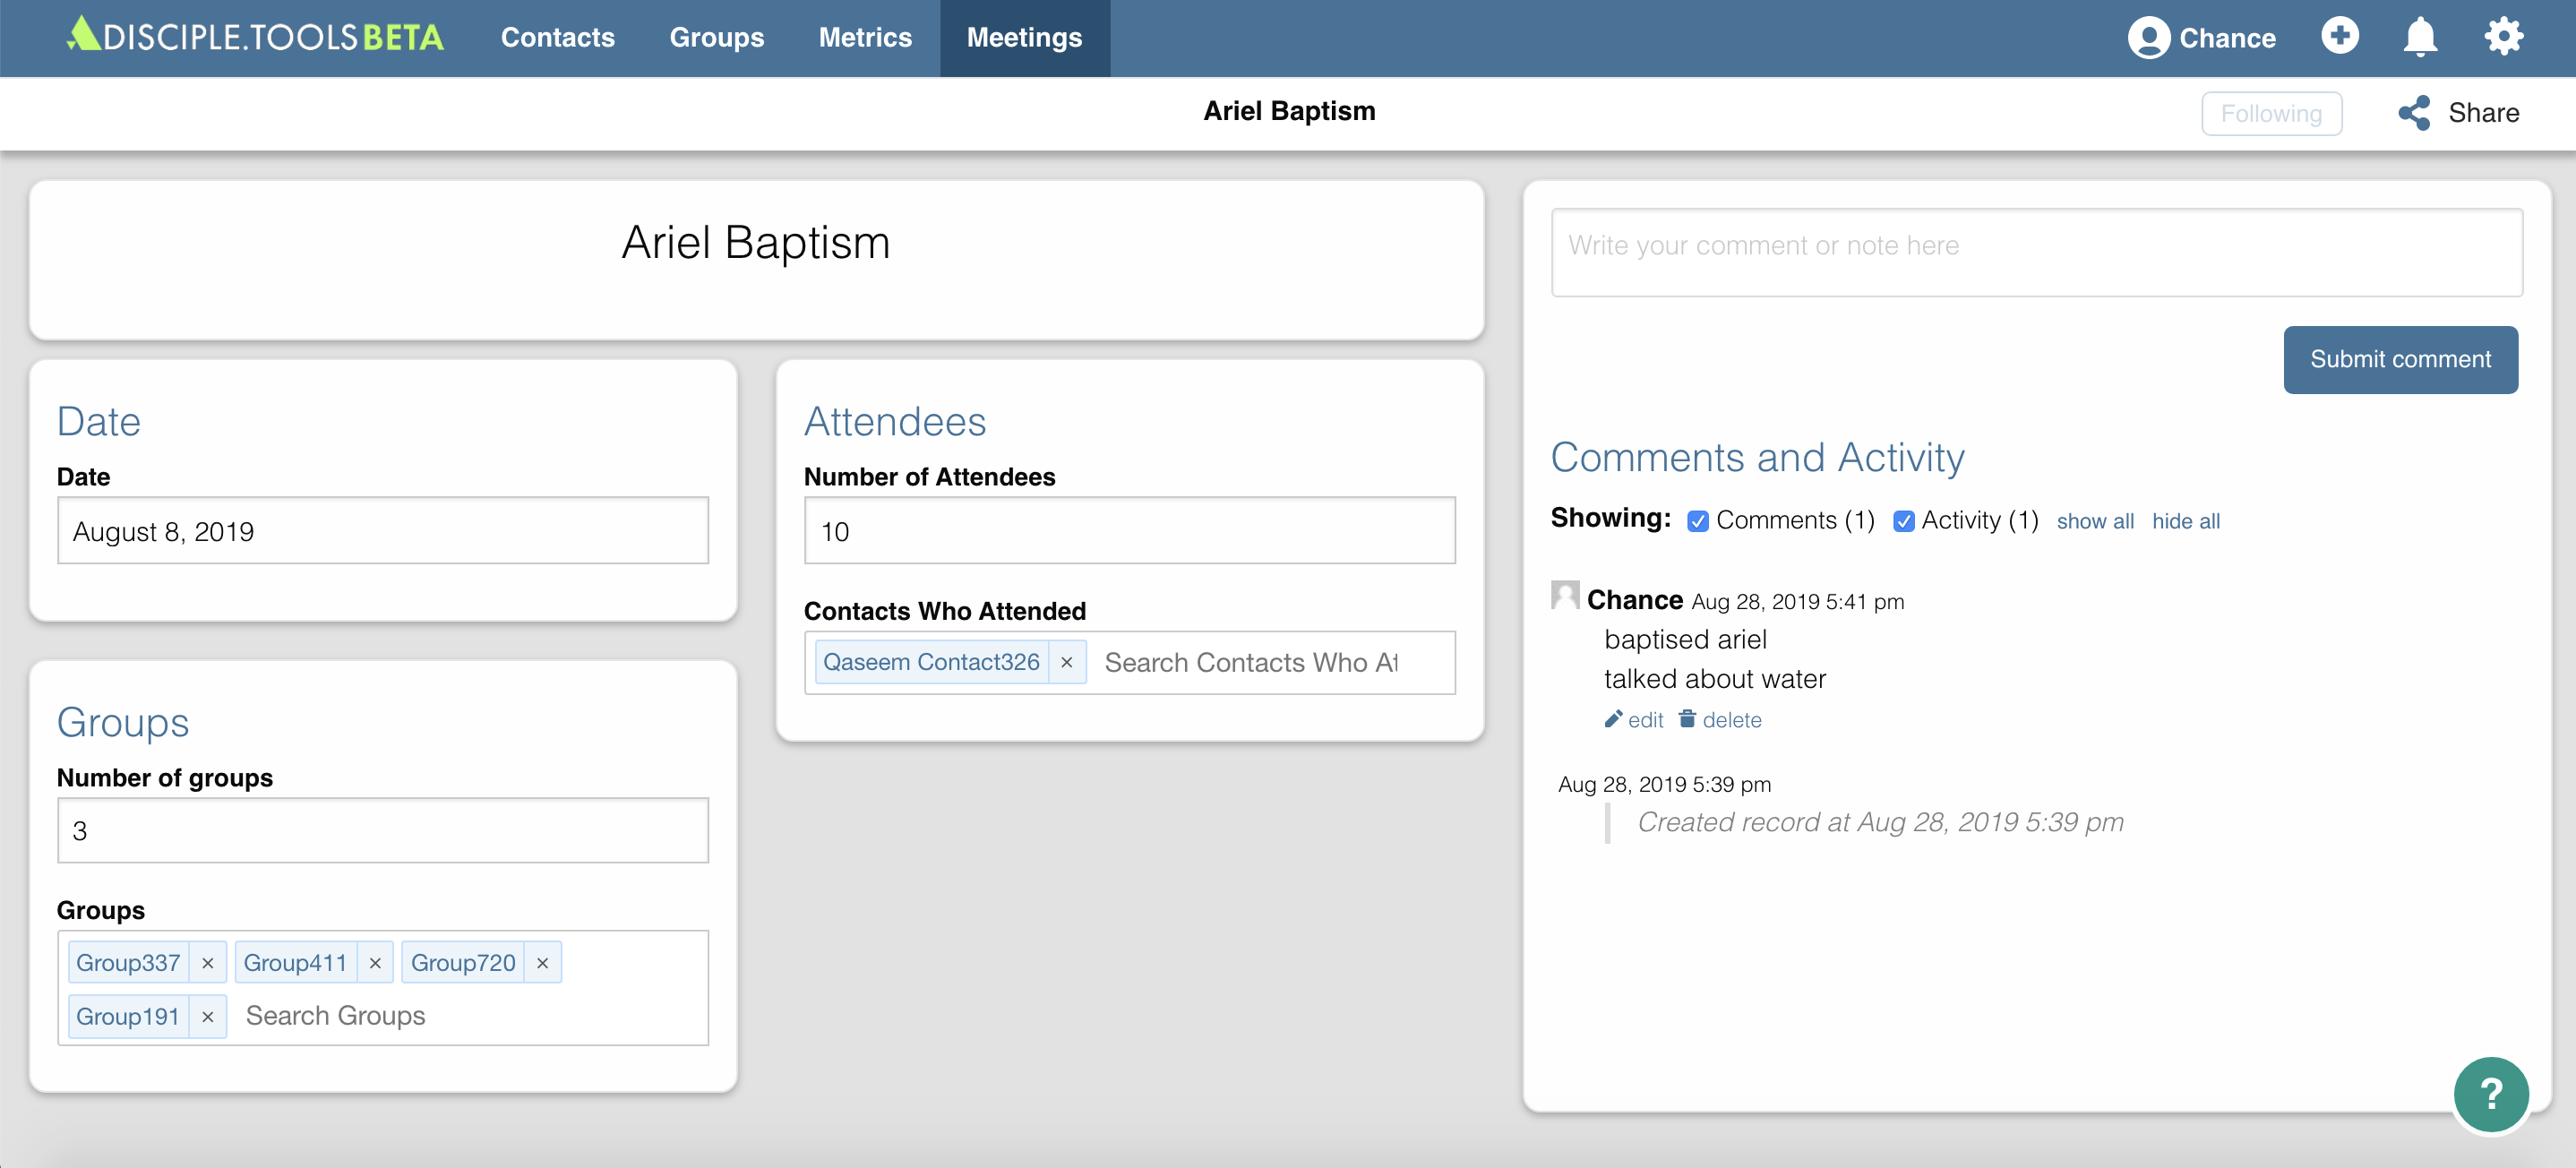Click the hide all link
Viewport: 2576px width, 1168px height.
click(x=2185, y=522)
